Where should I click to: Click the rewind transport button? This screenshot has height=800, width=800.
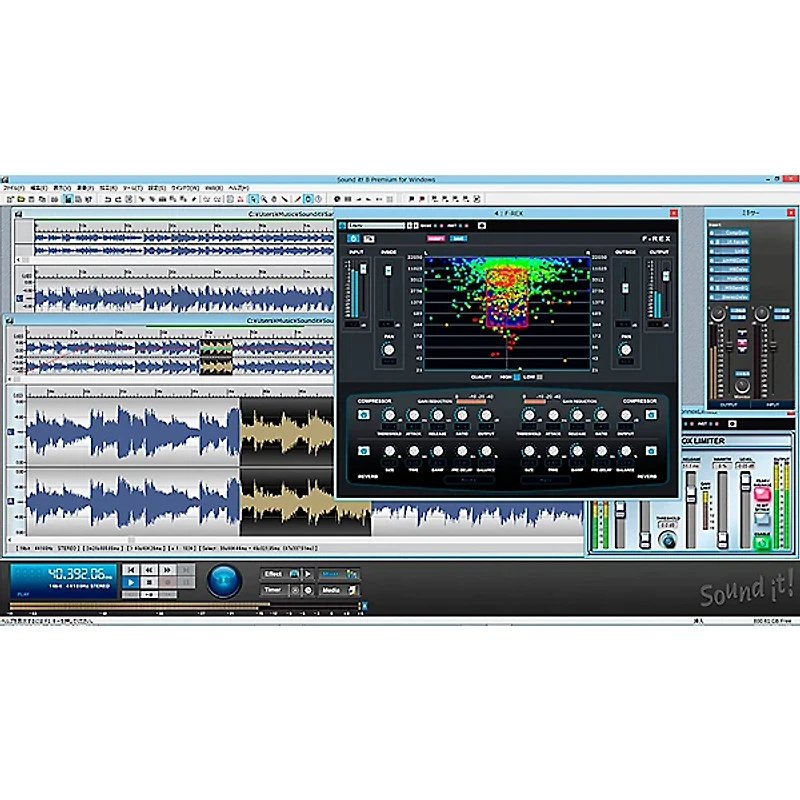pyautogui.click(x=149, y=568)
